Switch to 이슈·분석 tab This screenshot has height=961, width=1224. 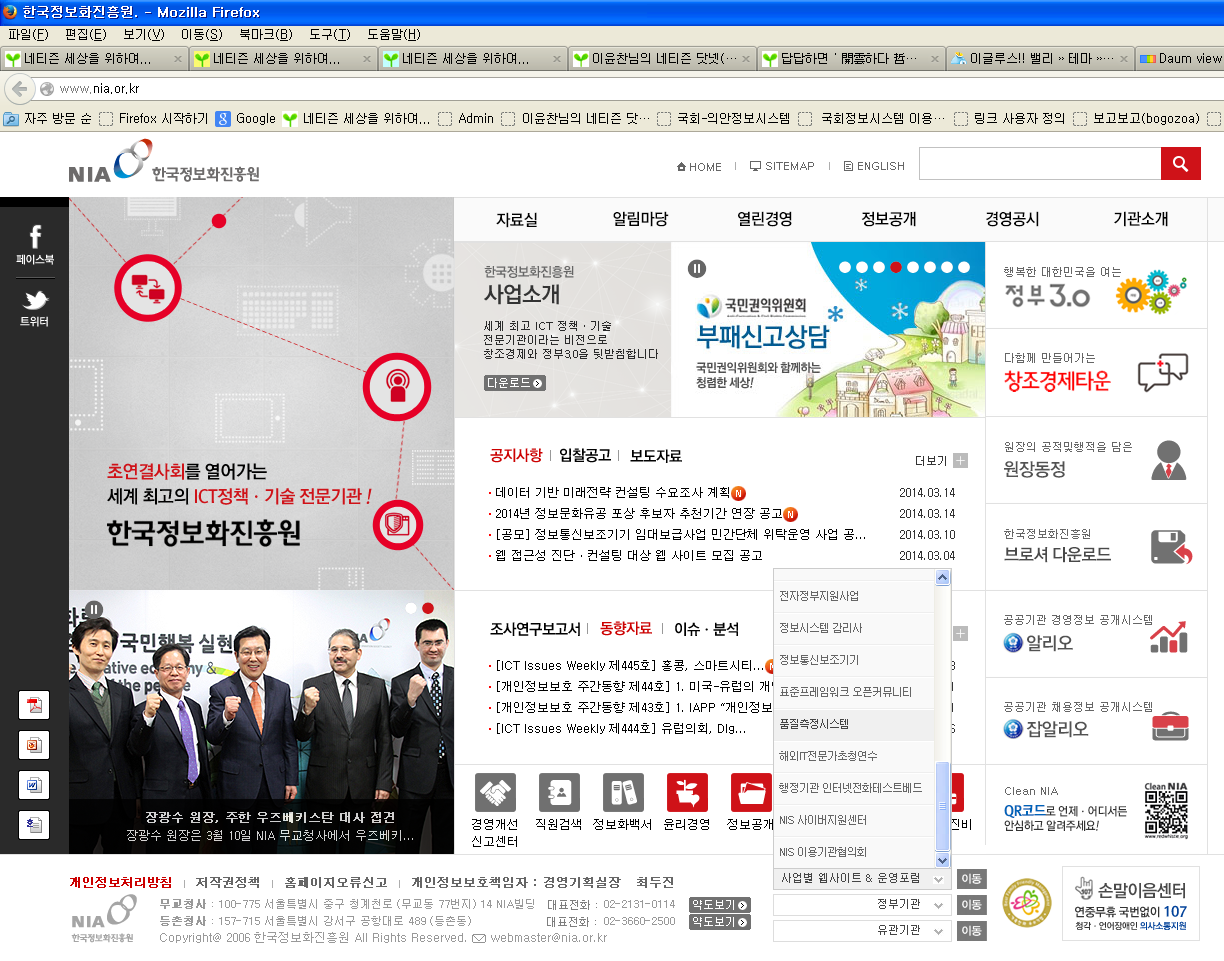coord(706,628)
